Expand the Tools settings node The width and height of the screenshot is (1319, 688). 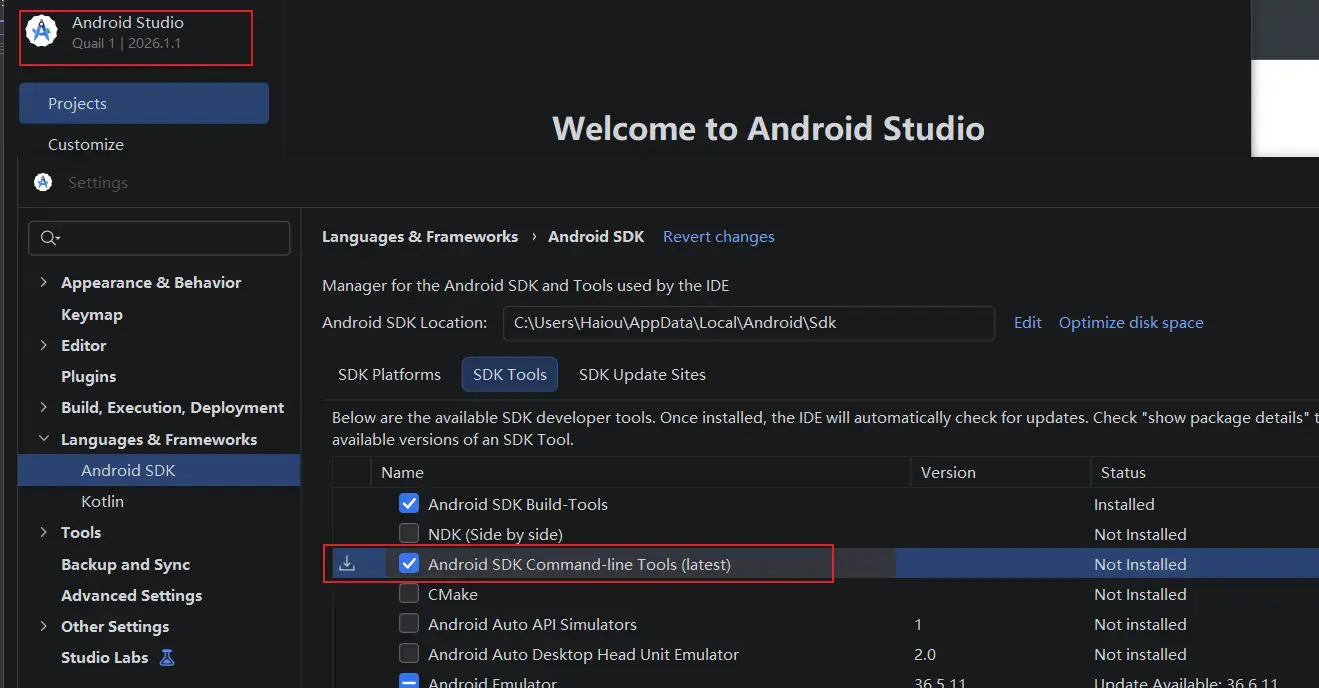pos(43,532)
